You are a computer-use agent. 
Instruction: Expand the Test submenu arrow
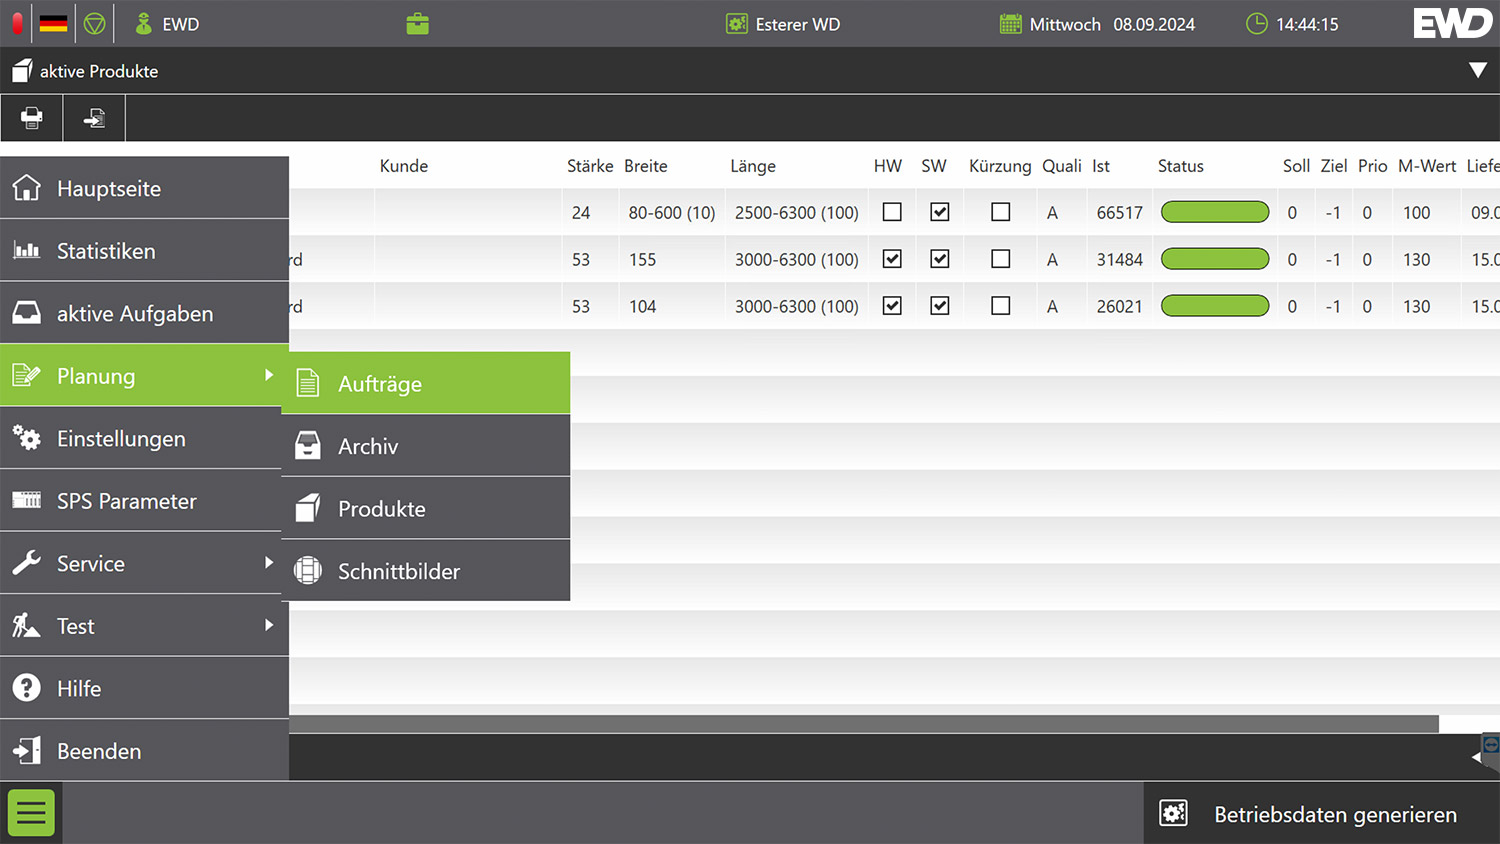click(x=268, y=625)
